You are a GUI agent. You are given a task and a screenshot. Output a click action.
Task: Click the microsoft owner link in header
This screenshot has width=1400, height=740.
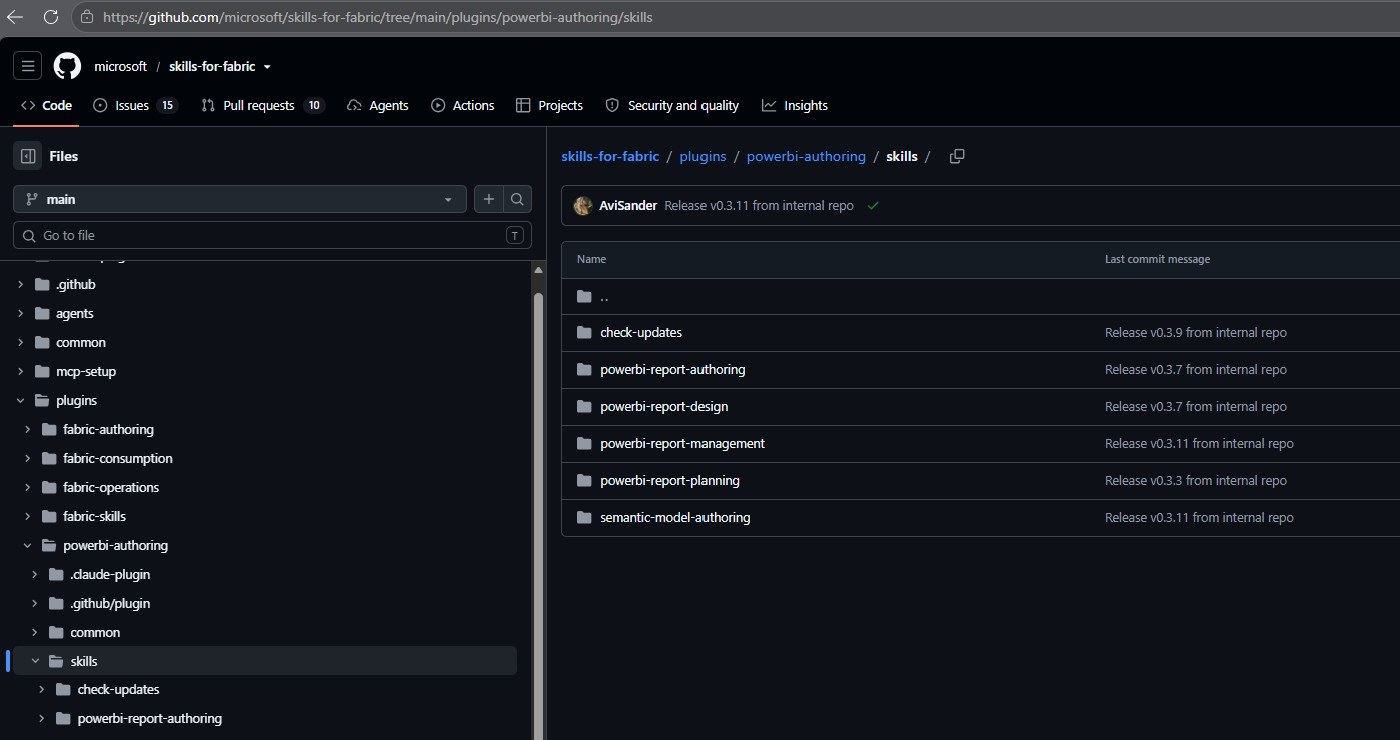[x=120, y=66]
